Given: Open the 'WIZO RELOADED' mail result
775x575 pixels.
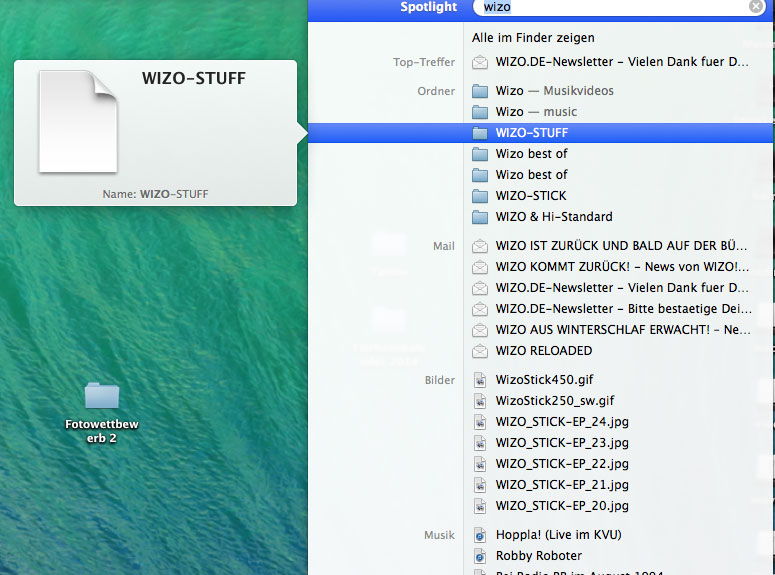Looking at the screenshot, I should pyautogui.click(x=544, y=351).
